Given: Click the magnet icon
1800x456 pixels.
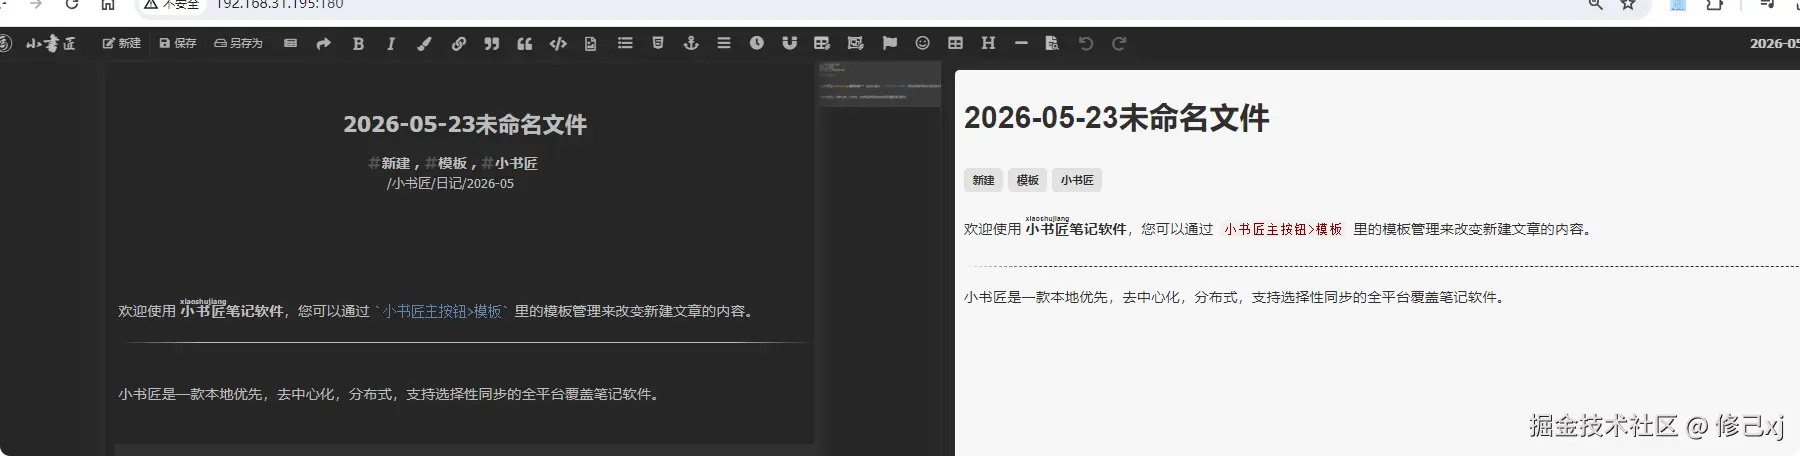Looking at the screenshot, I should 789,43.
